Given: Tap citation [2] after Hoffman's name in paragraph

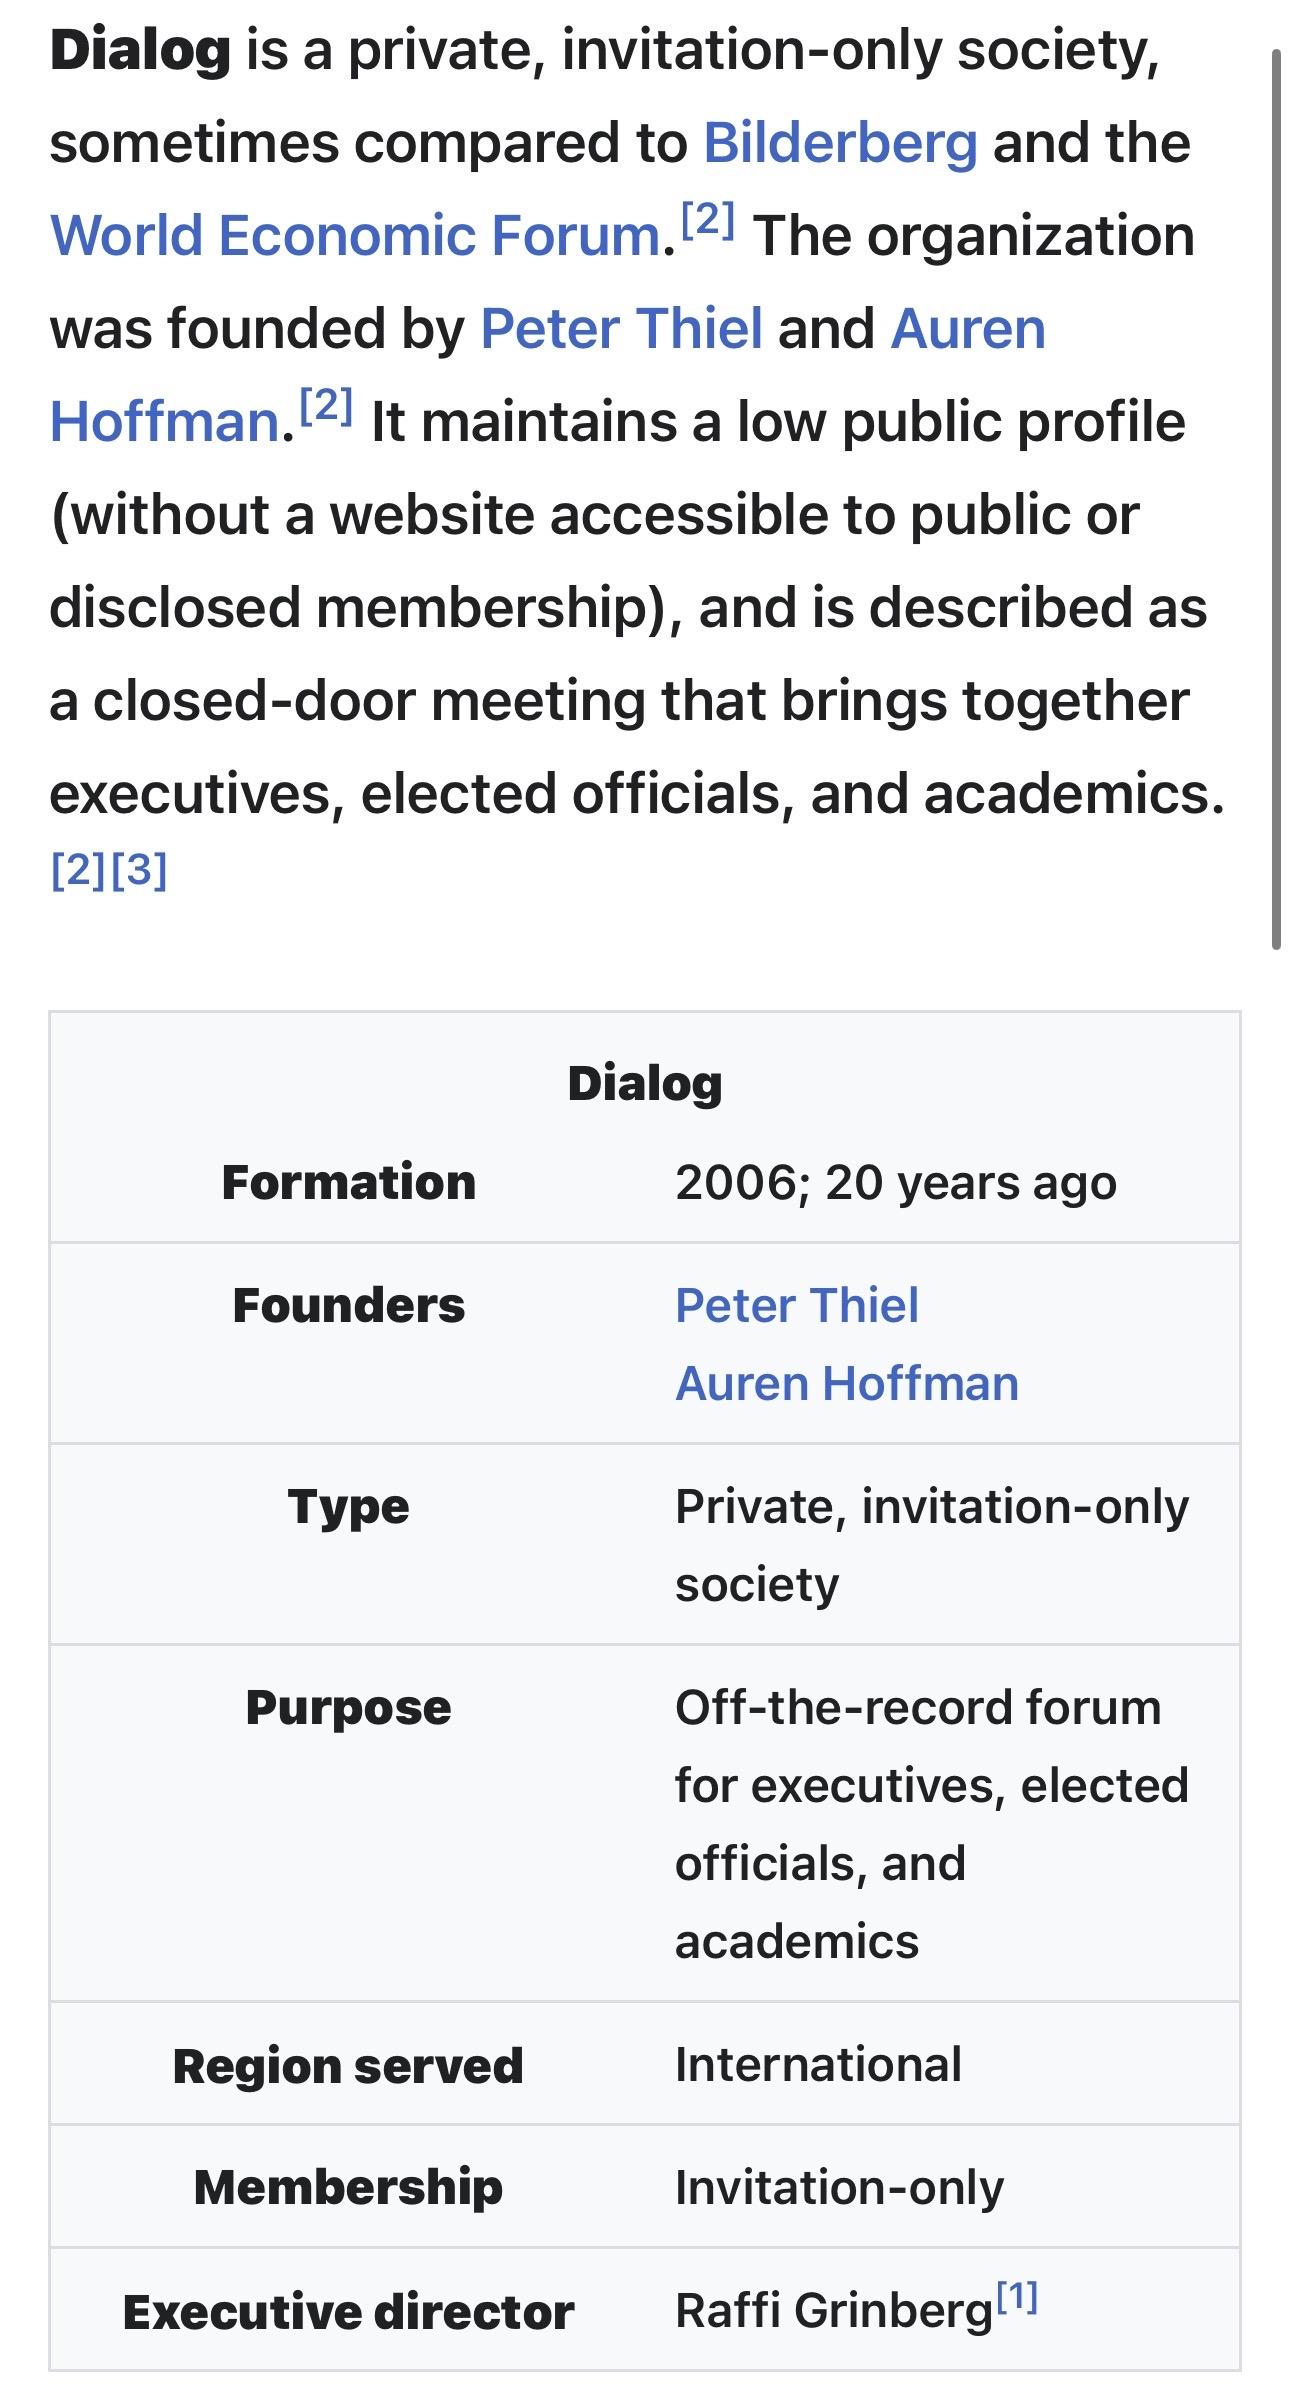Looking at the screenshot, I should tap(326, 405).
